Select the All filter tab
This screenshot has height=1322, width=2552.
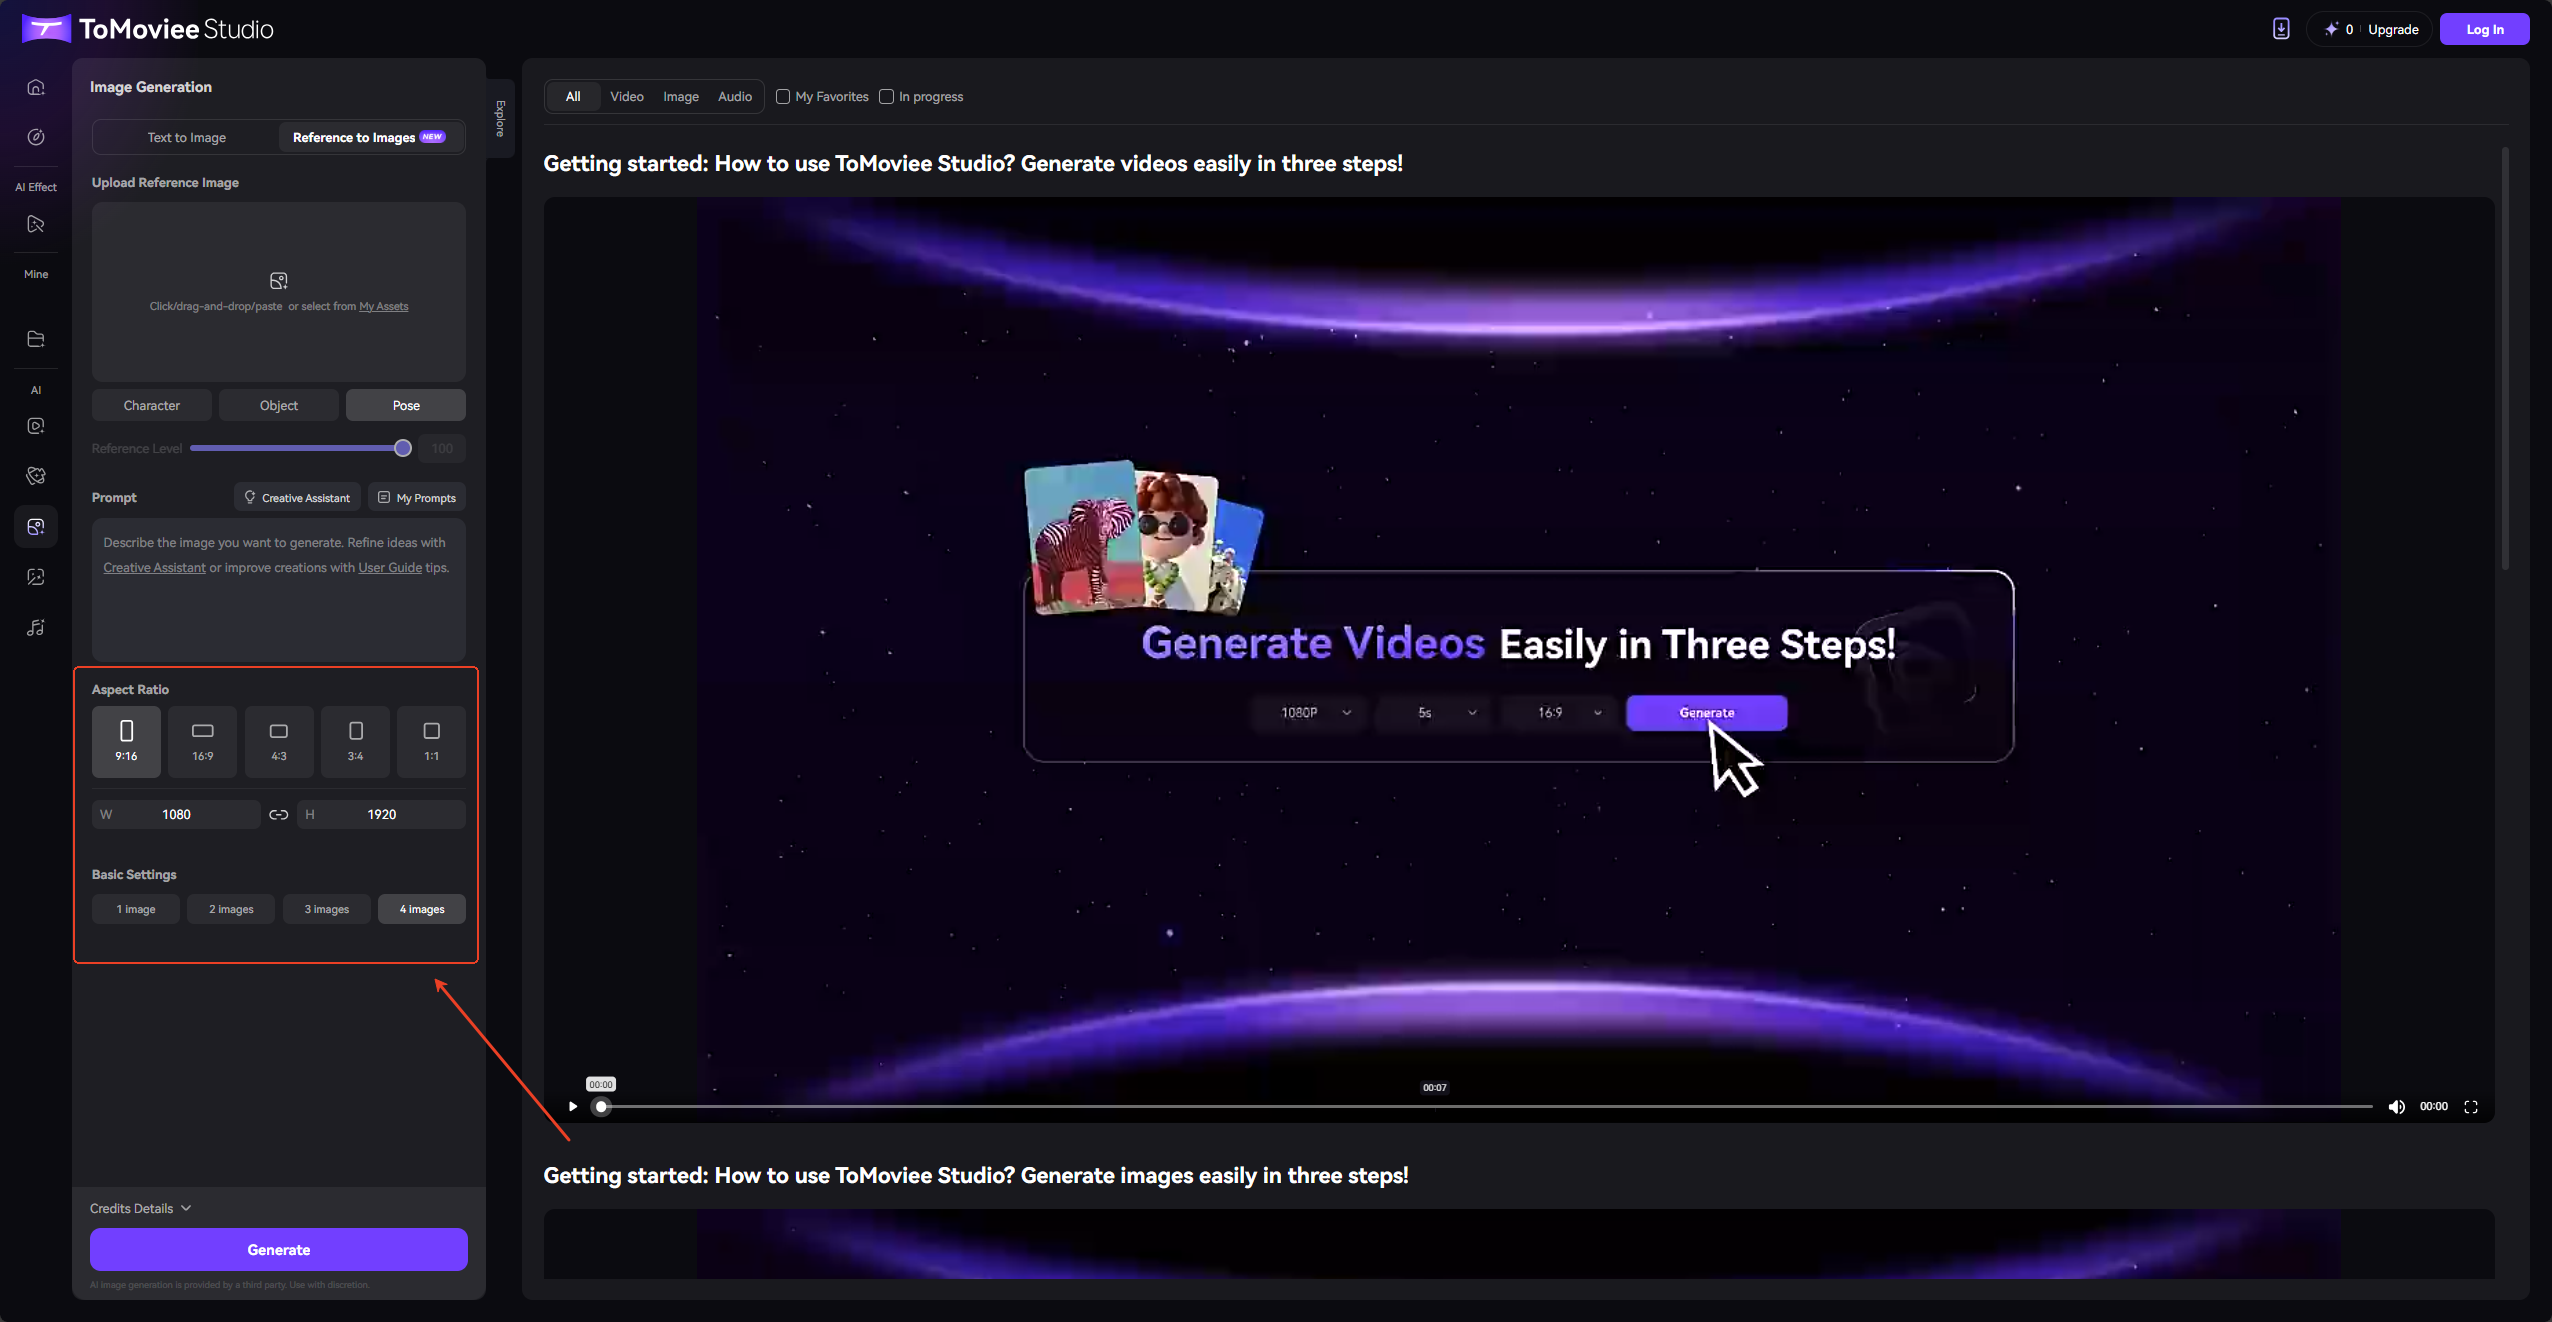pos(573,96)
